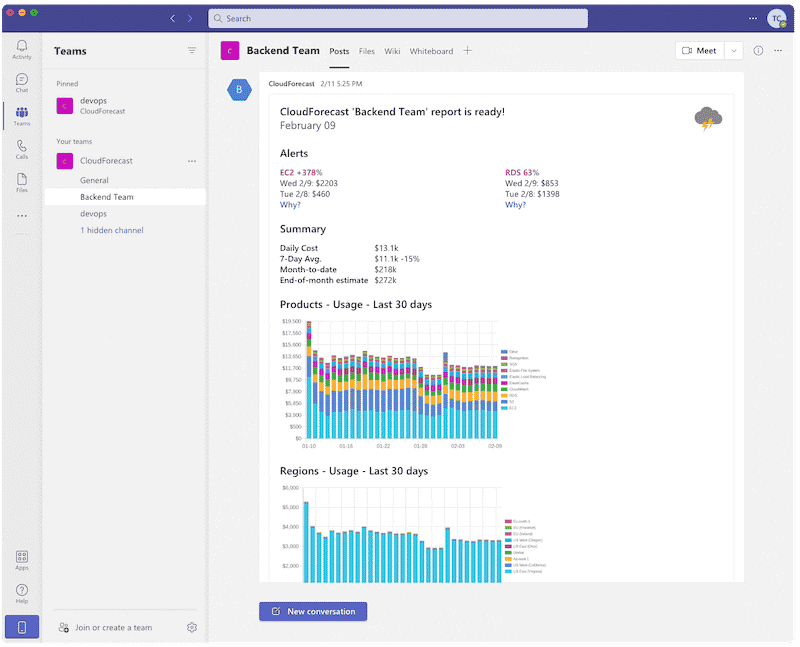Open settings and more ellipsis in title bar
This screenshot has width=800, height=647.
pos(753,18)
